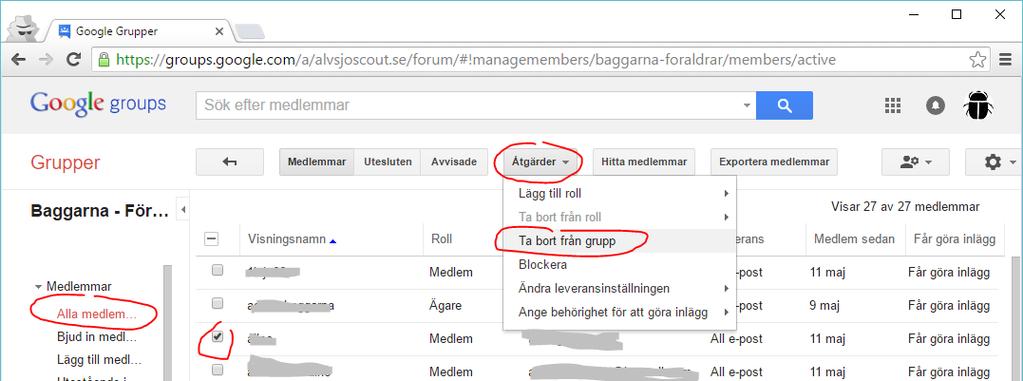Image resolution: width=1023 pixels, height=381 pixels.
Task: Check the first Medlem row checkbox
Action: coord(218,270)
